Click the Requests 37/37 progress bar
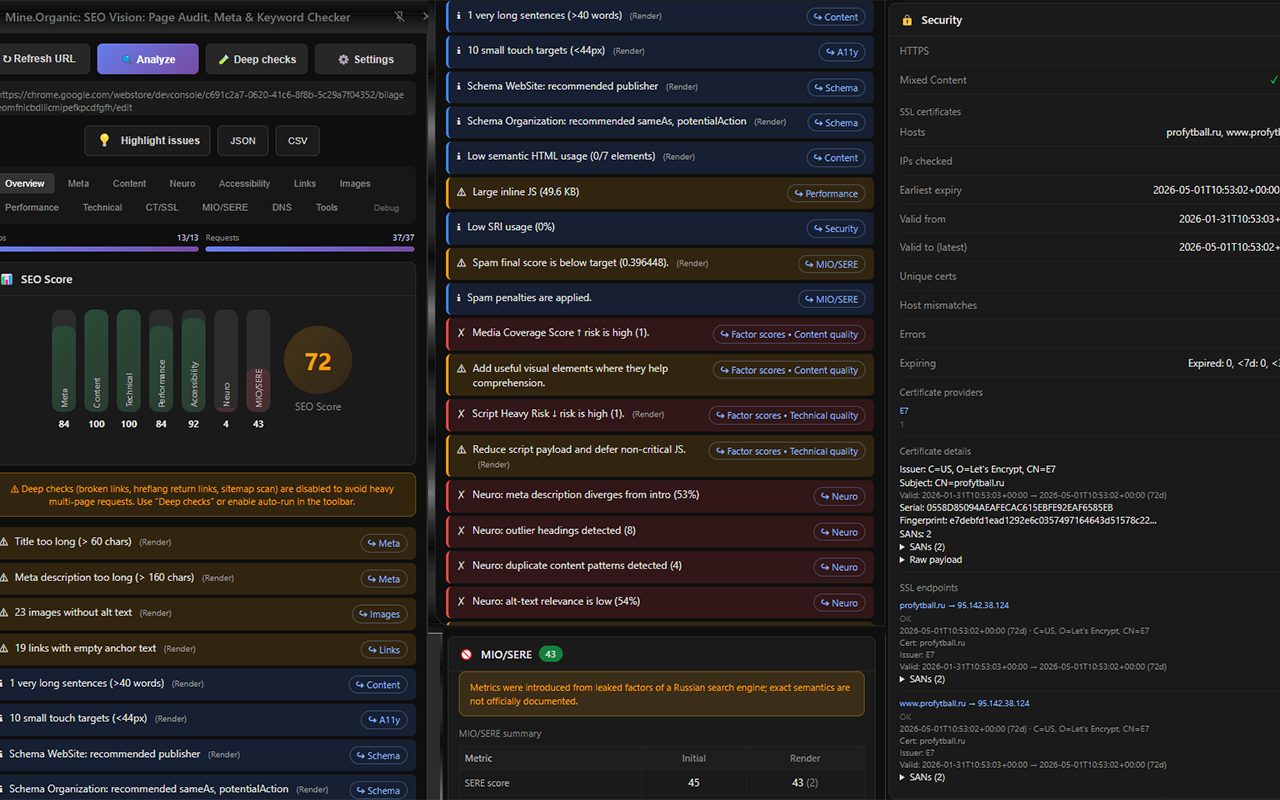Viewport: 1280px width, 800px height. pyautogui.click(x=310, y=249)
